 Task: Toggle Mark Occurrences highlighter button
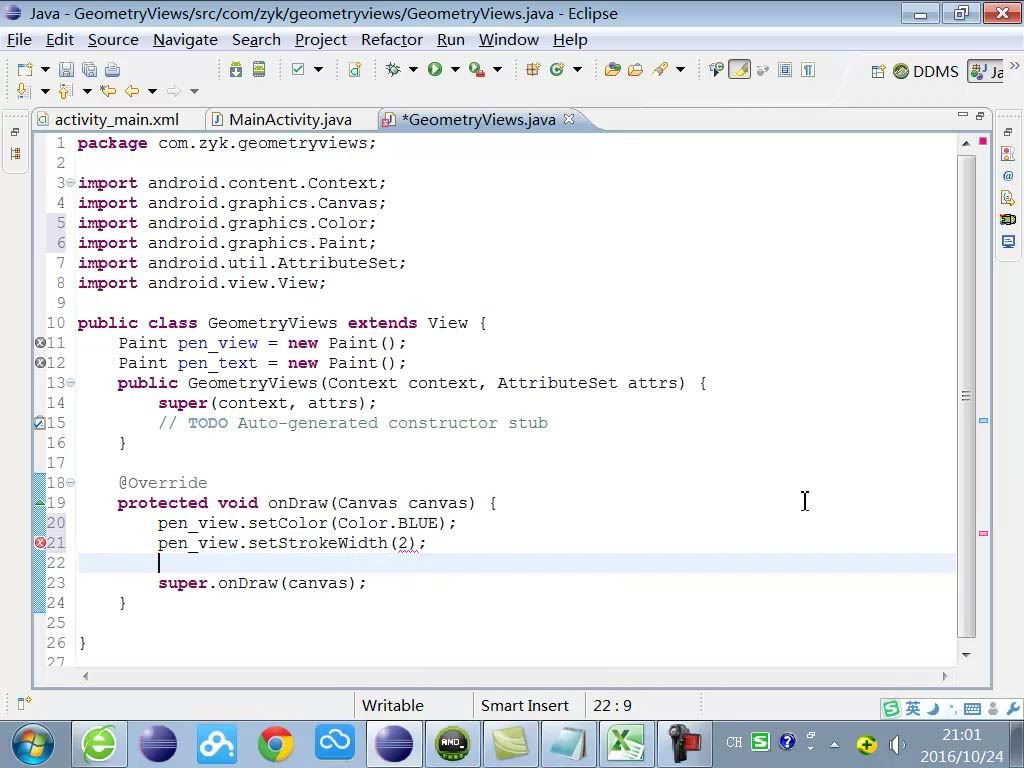pyautogui.click(x=739, y=69)
